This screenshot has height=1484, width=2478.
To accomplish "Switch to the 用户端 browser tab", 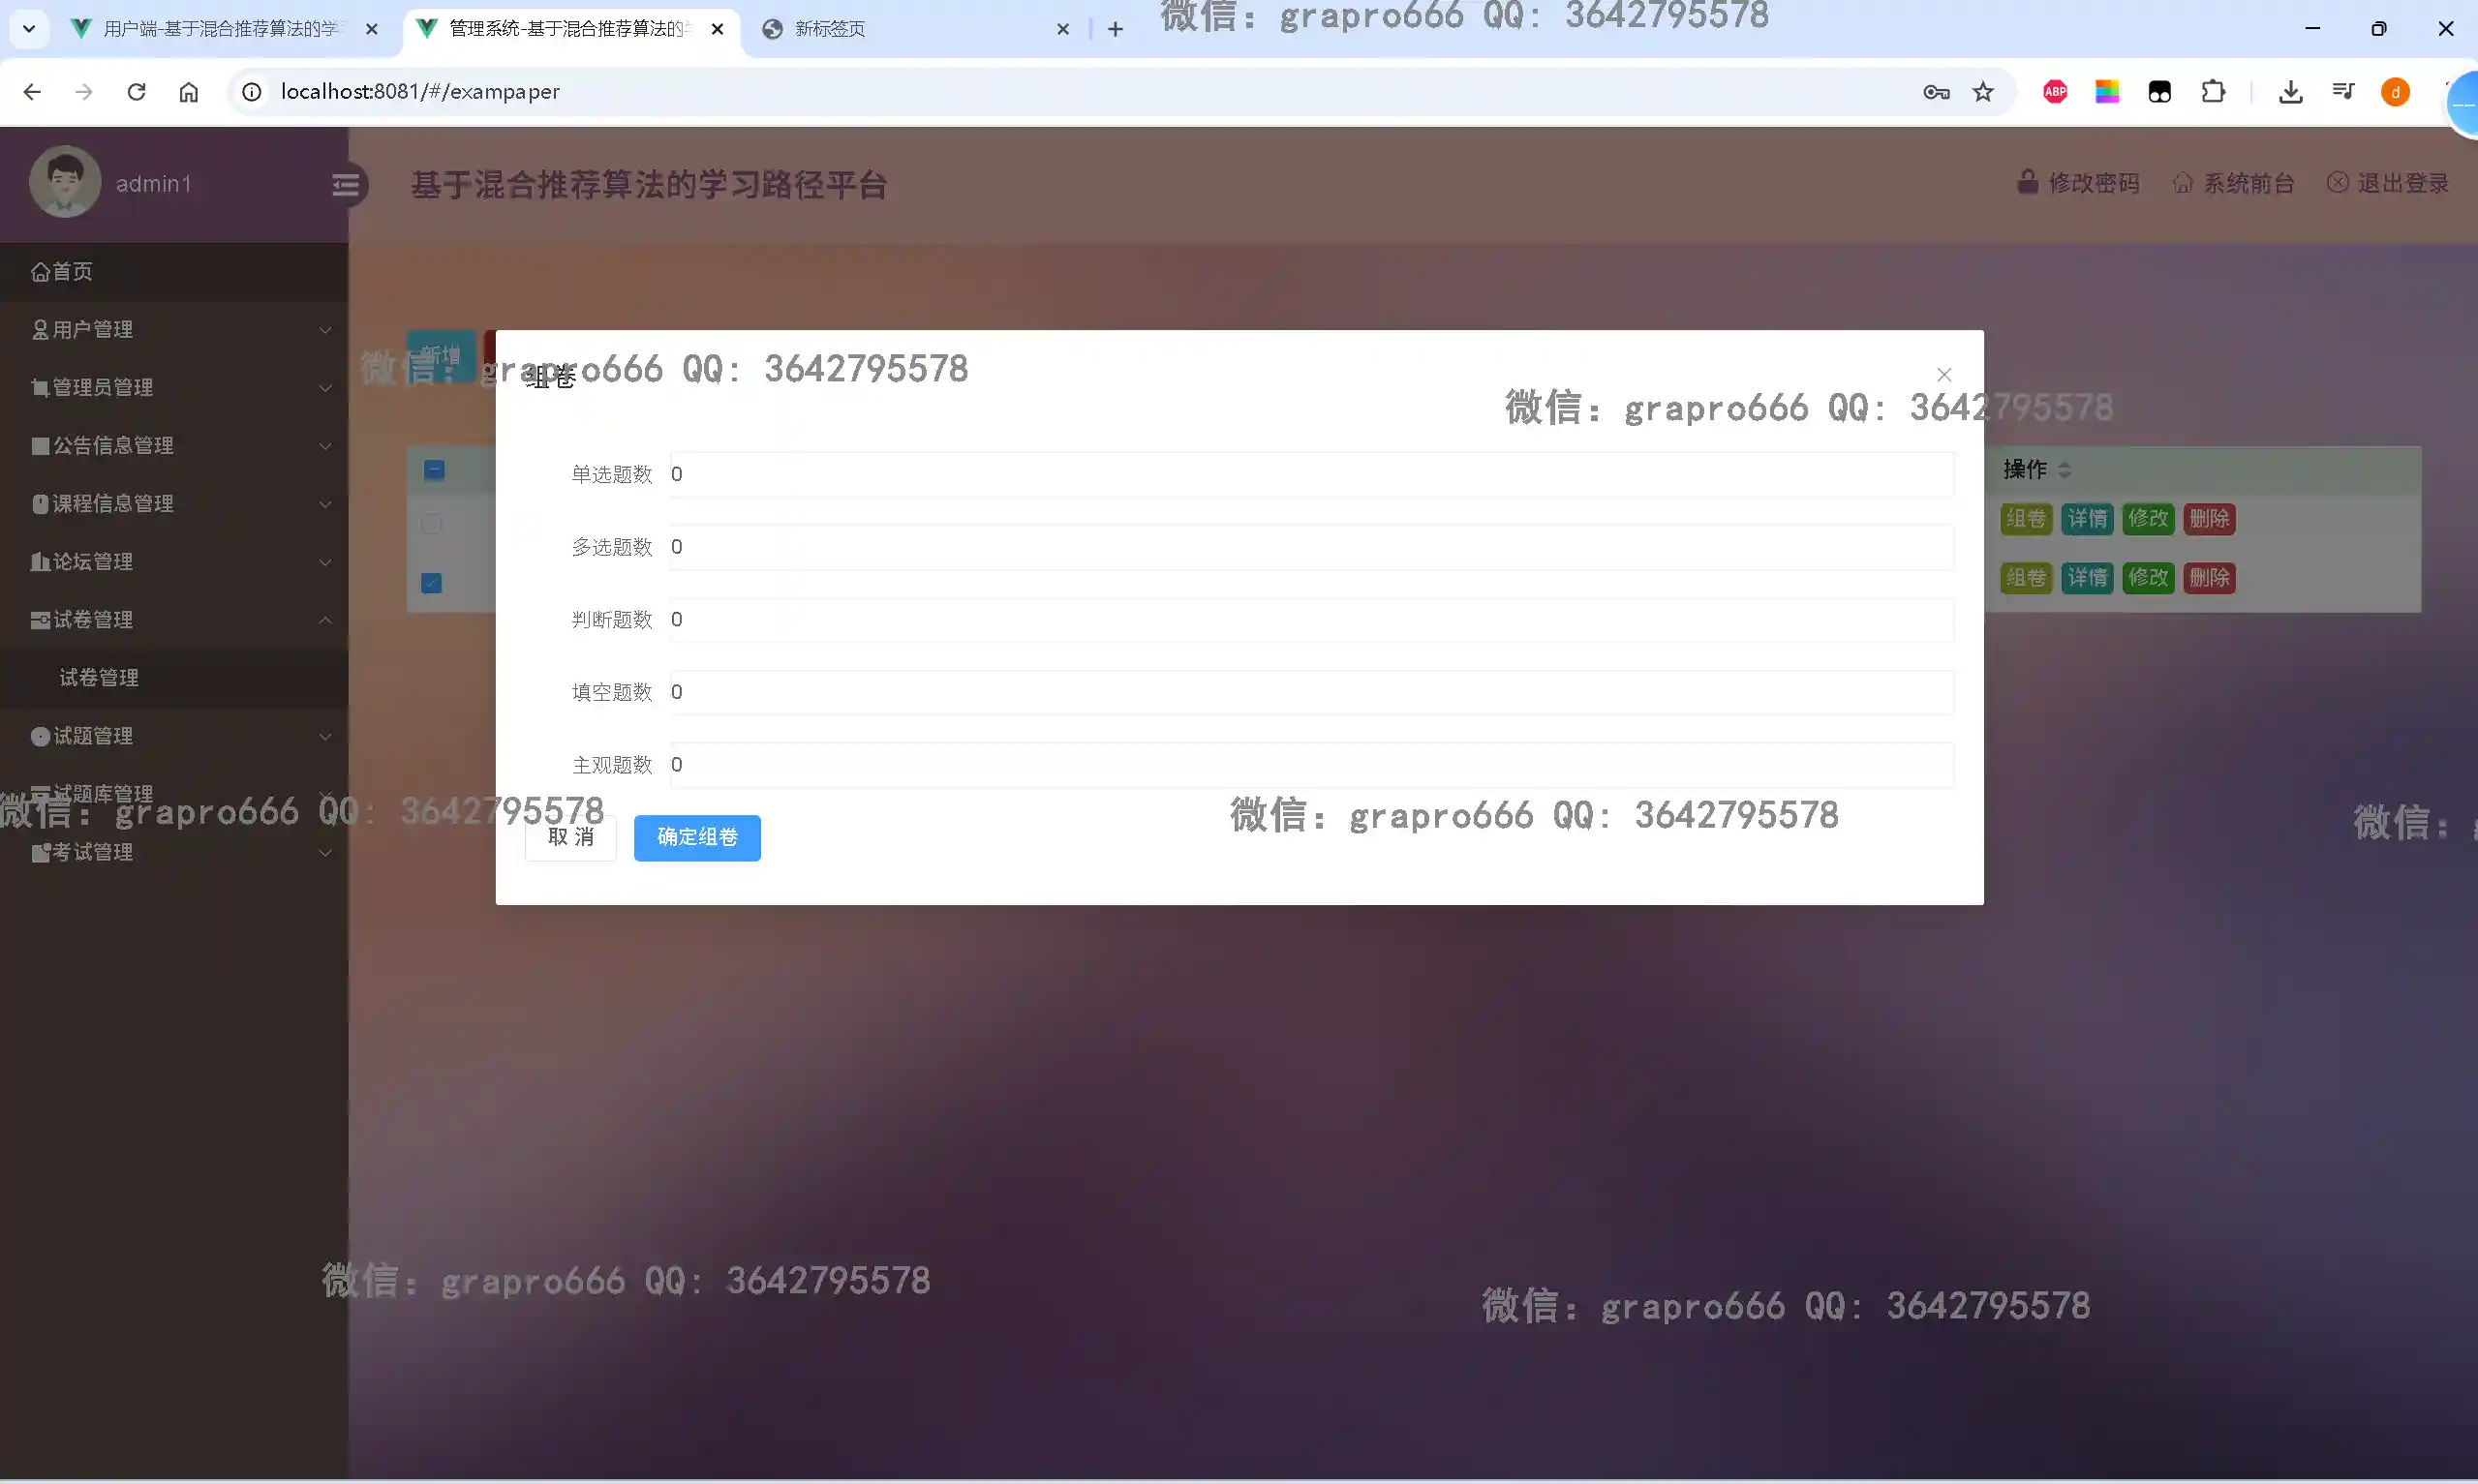I will coord(220,29).
